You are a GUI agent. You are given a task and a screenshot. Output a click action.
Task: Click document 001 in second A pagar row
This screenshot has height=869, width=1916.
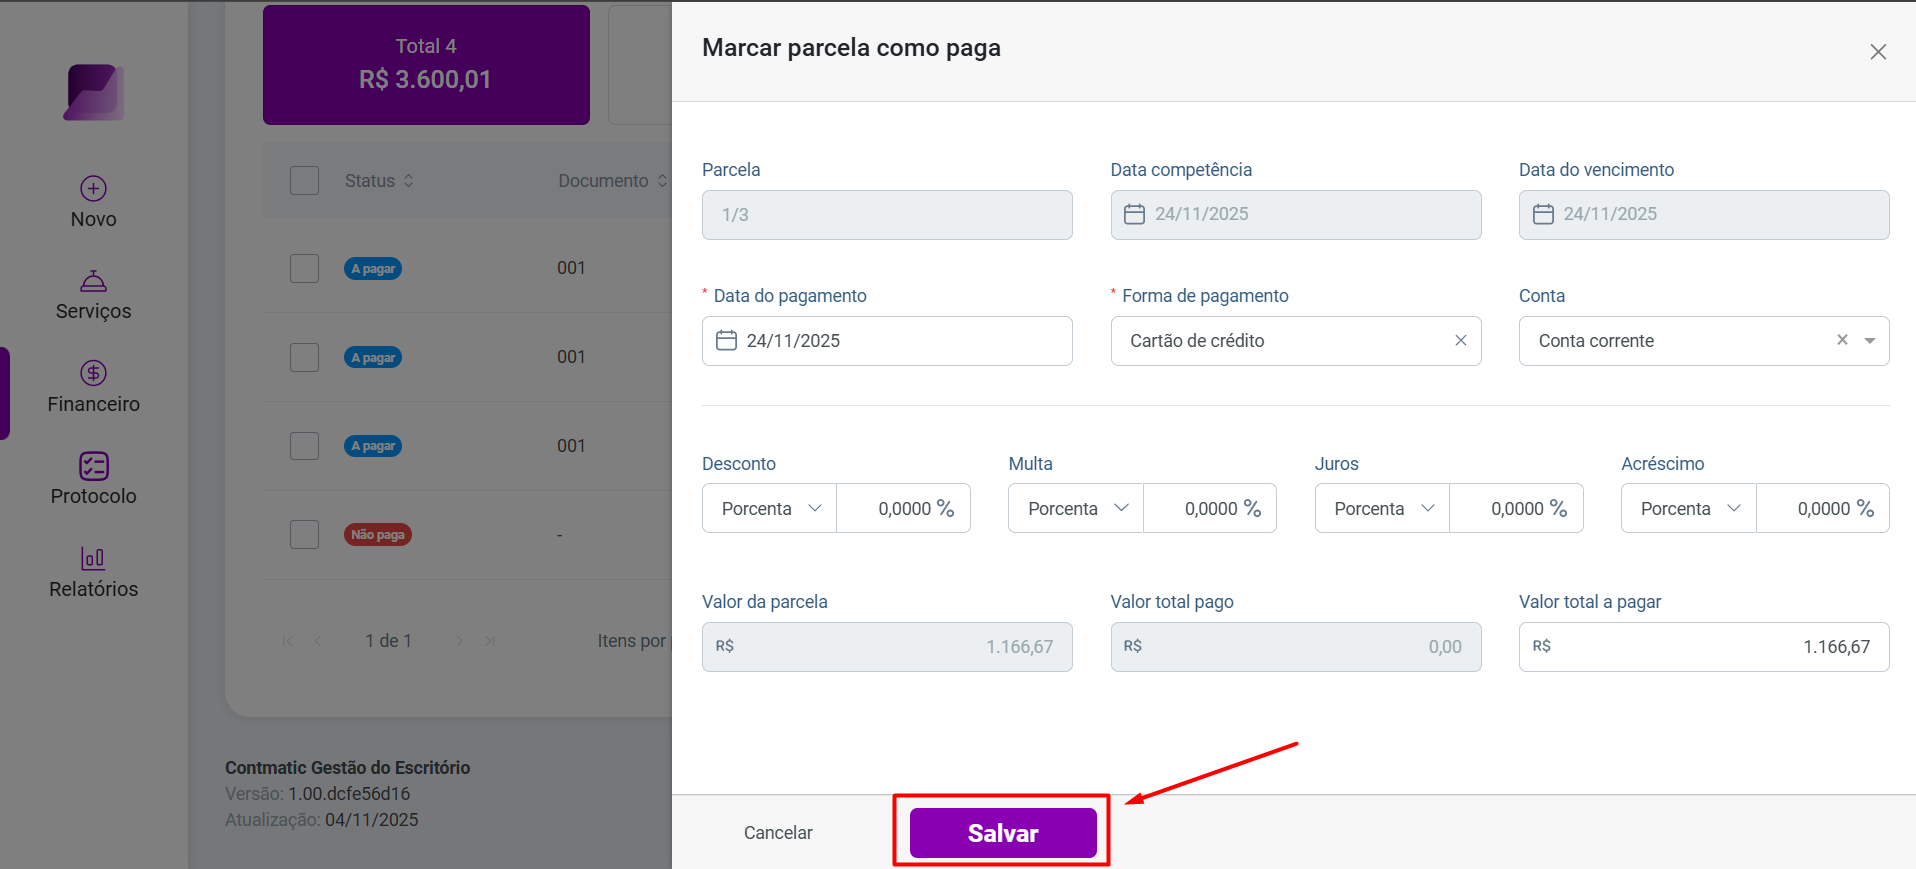click(571, 357)
